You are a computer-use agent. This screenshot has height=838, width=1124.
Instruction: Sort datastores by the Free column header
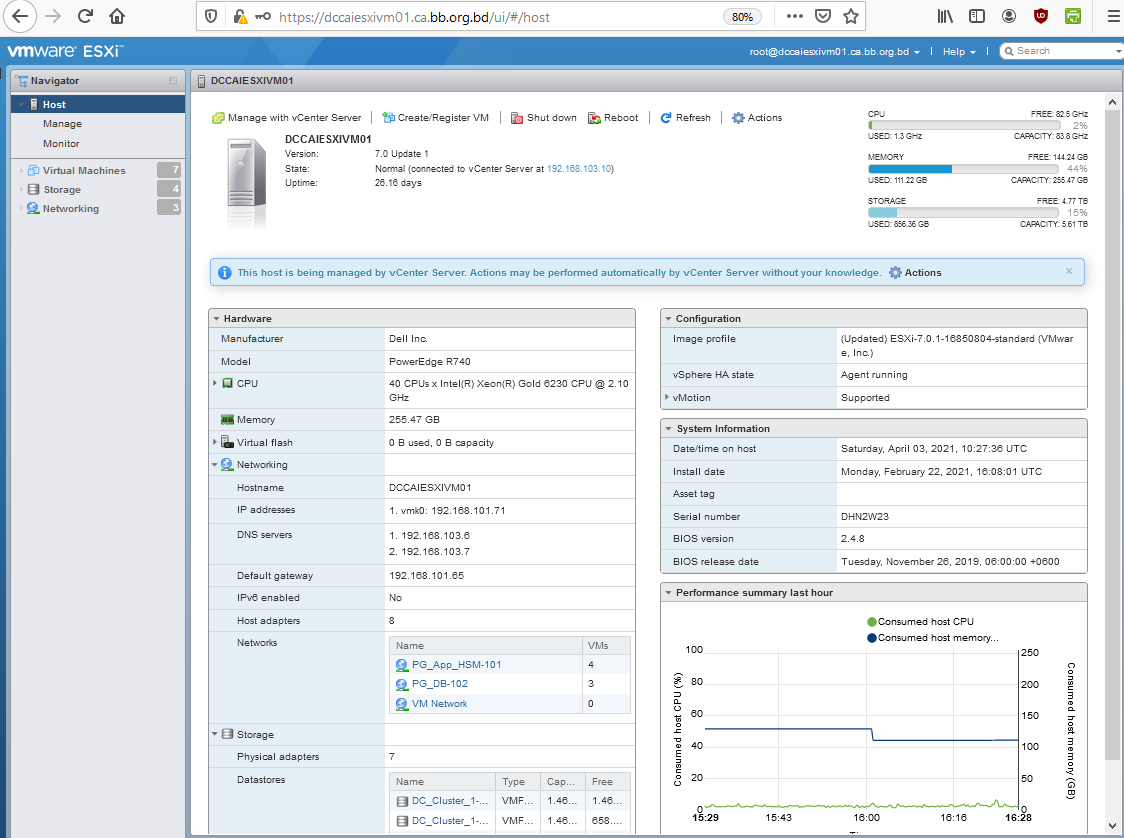[x=608, y=781]
